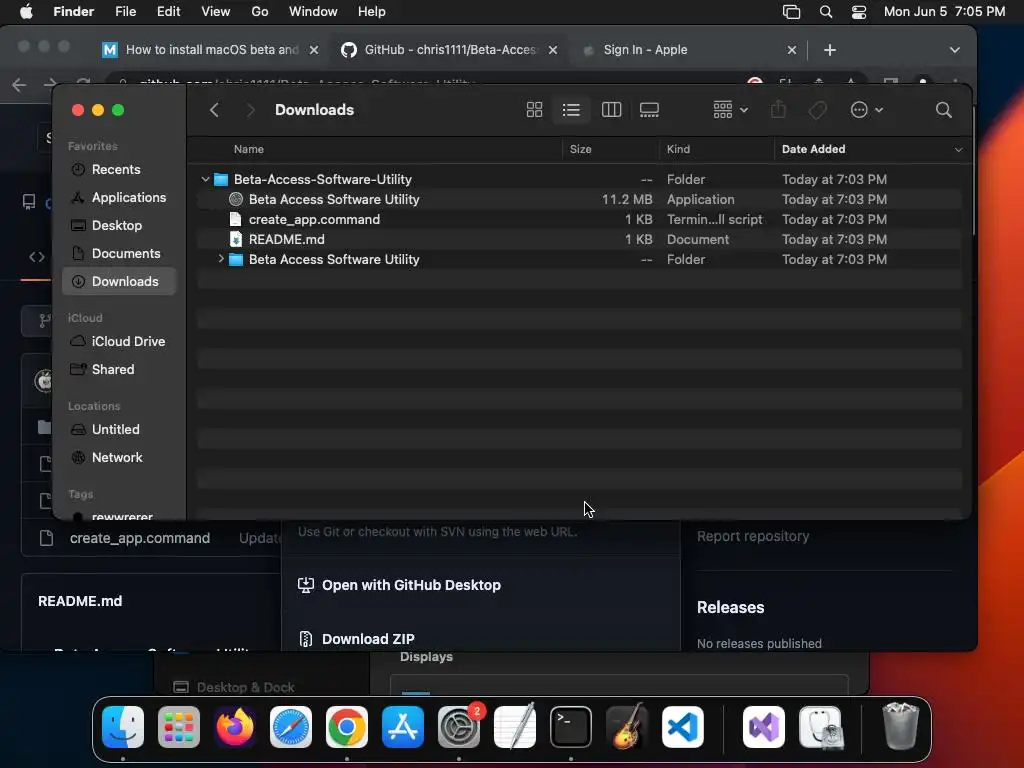
Task: Launch Google Chrome from the Dock
Action: pos(347,727)
